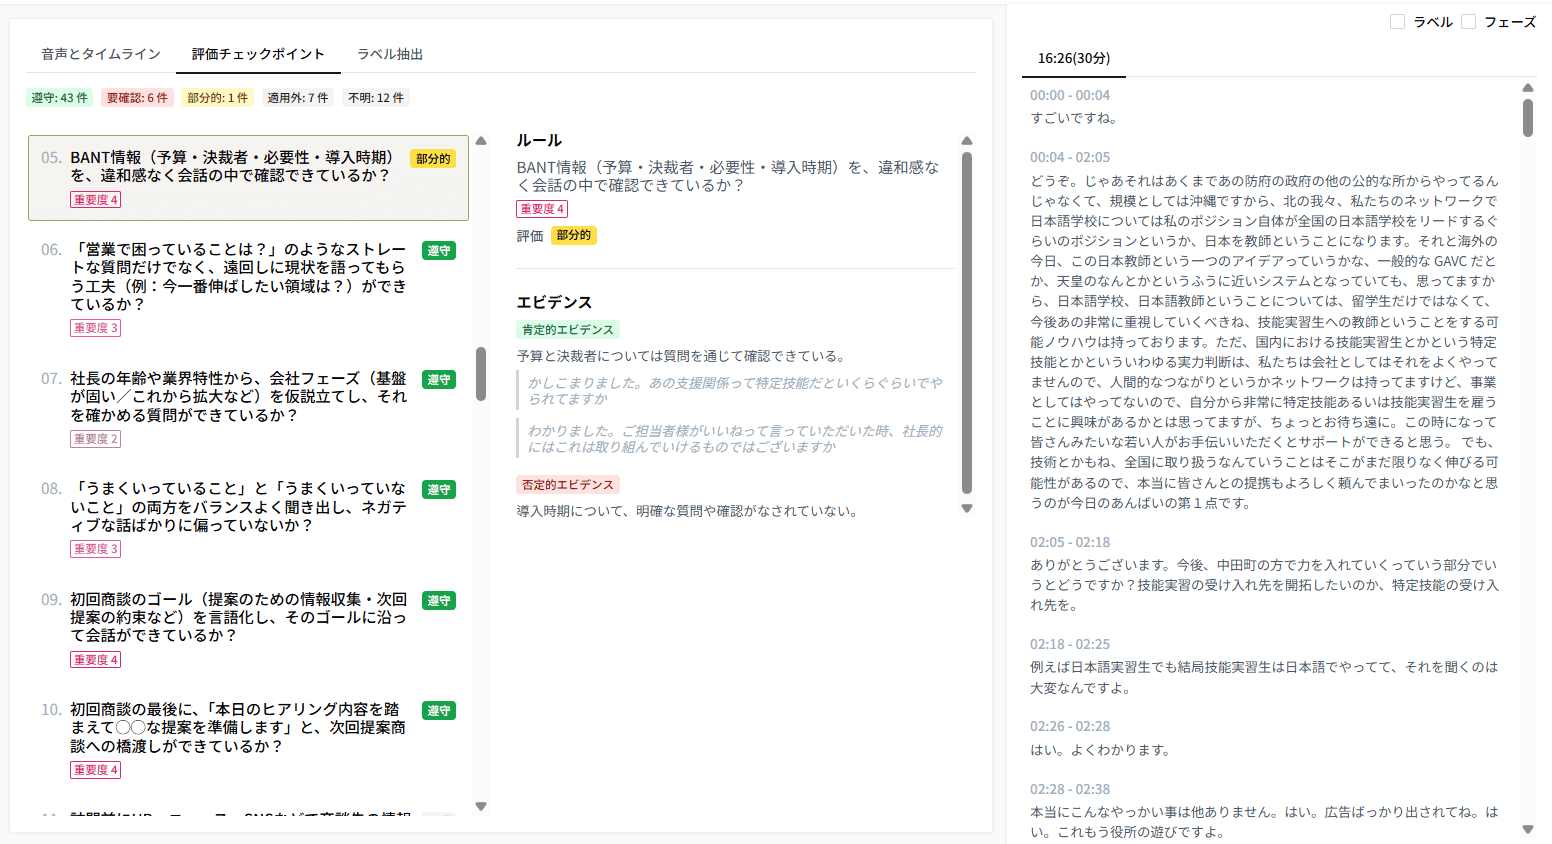Viewport: 1552px width, 844px height.
Task: Filter results by 不明: 12件
Action: 376,97
